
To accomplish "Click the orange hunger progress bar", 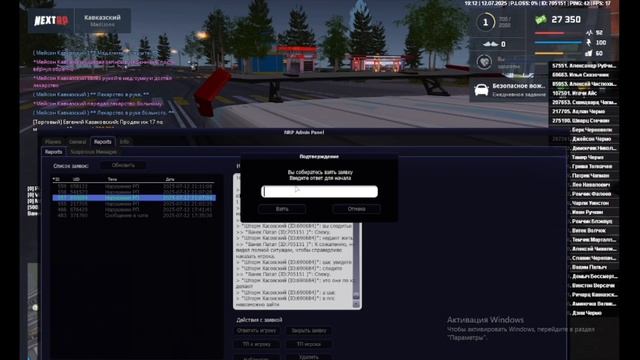I will [558, 53].
